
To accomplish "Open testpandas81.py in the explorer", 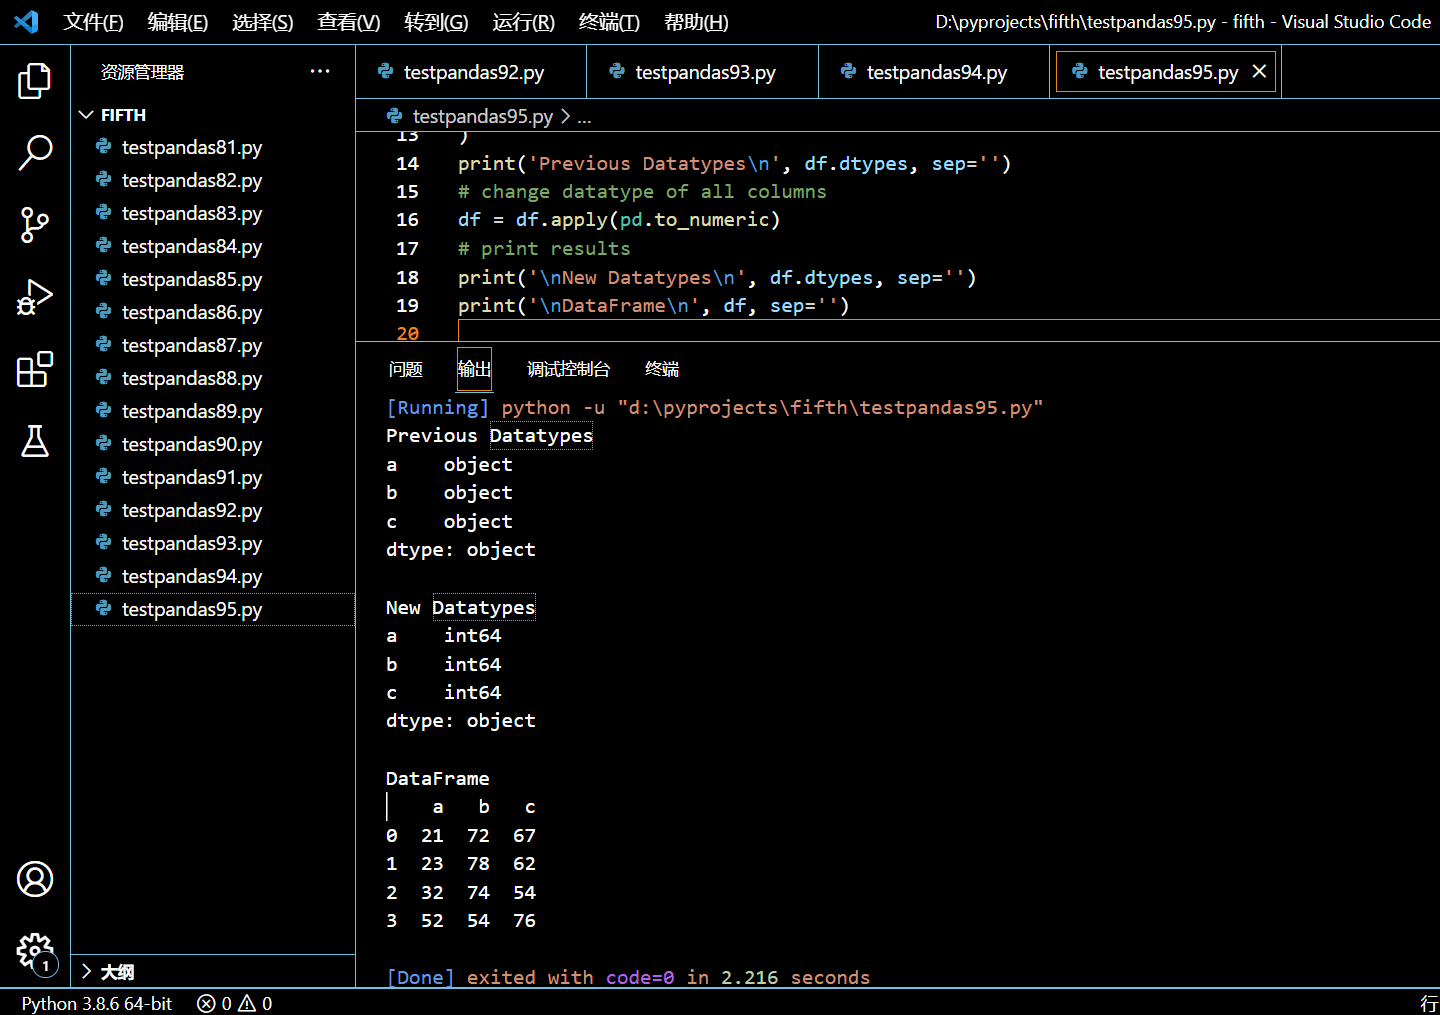I will 213,148.
